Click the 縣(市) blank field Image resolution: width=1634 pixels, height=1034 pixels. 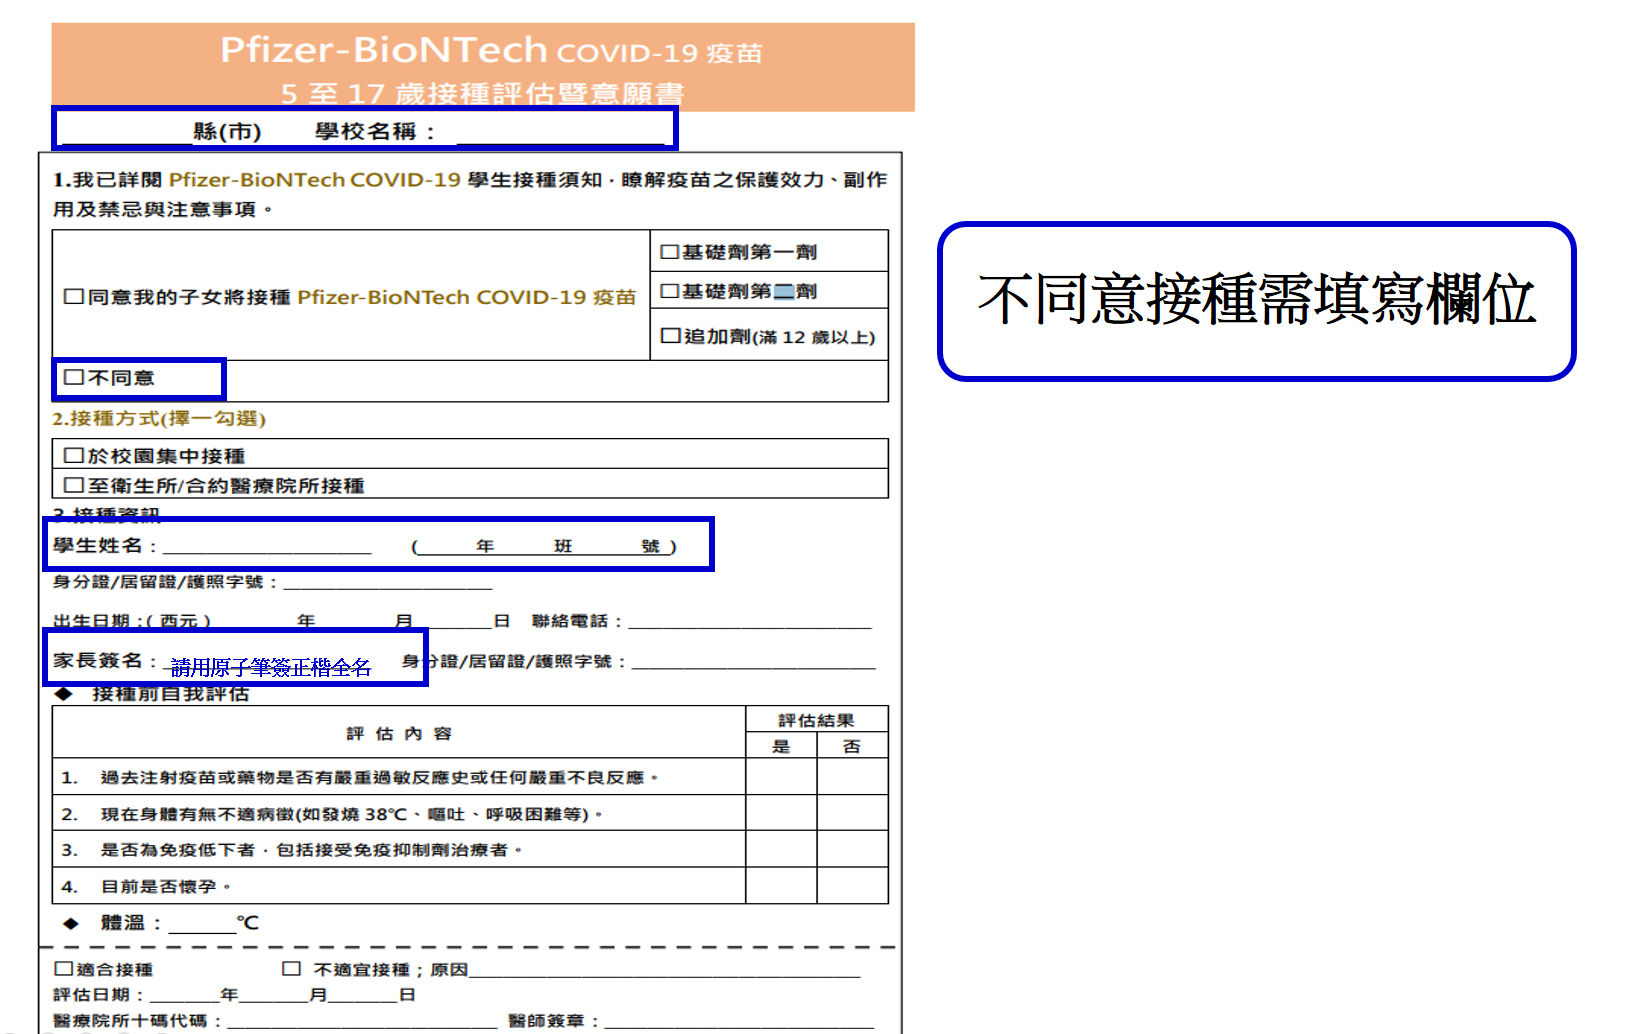coord(126,133)
